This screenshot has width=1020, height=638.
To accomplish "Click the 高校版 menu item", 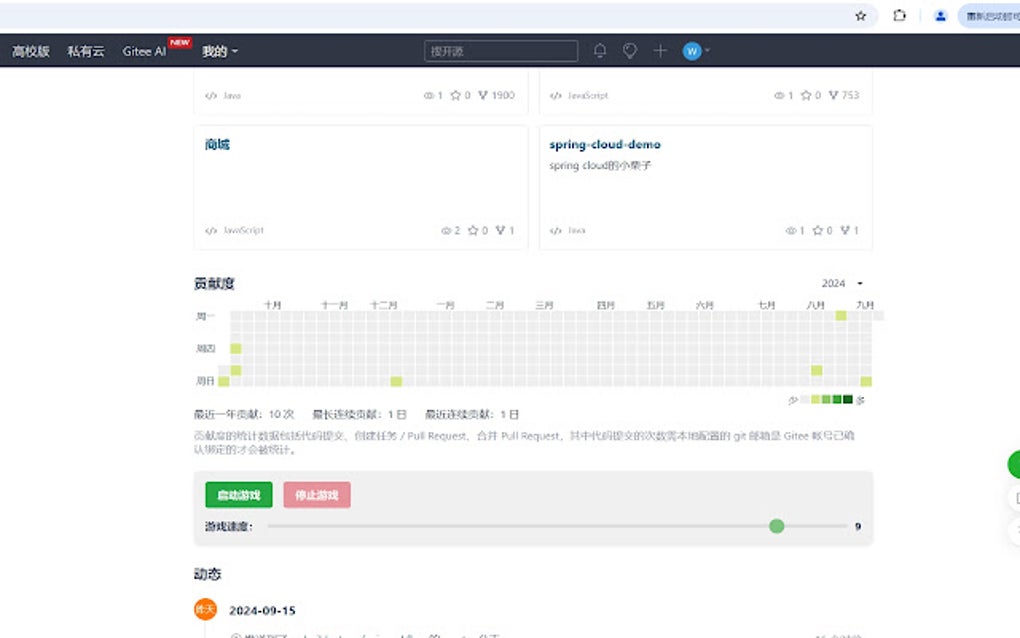I will point(31,50).
